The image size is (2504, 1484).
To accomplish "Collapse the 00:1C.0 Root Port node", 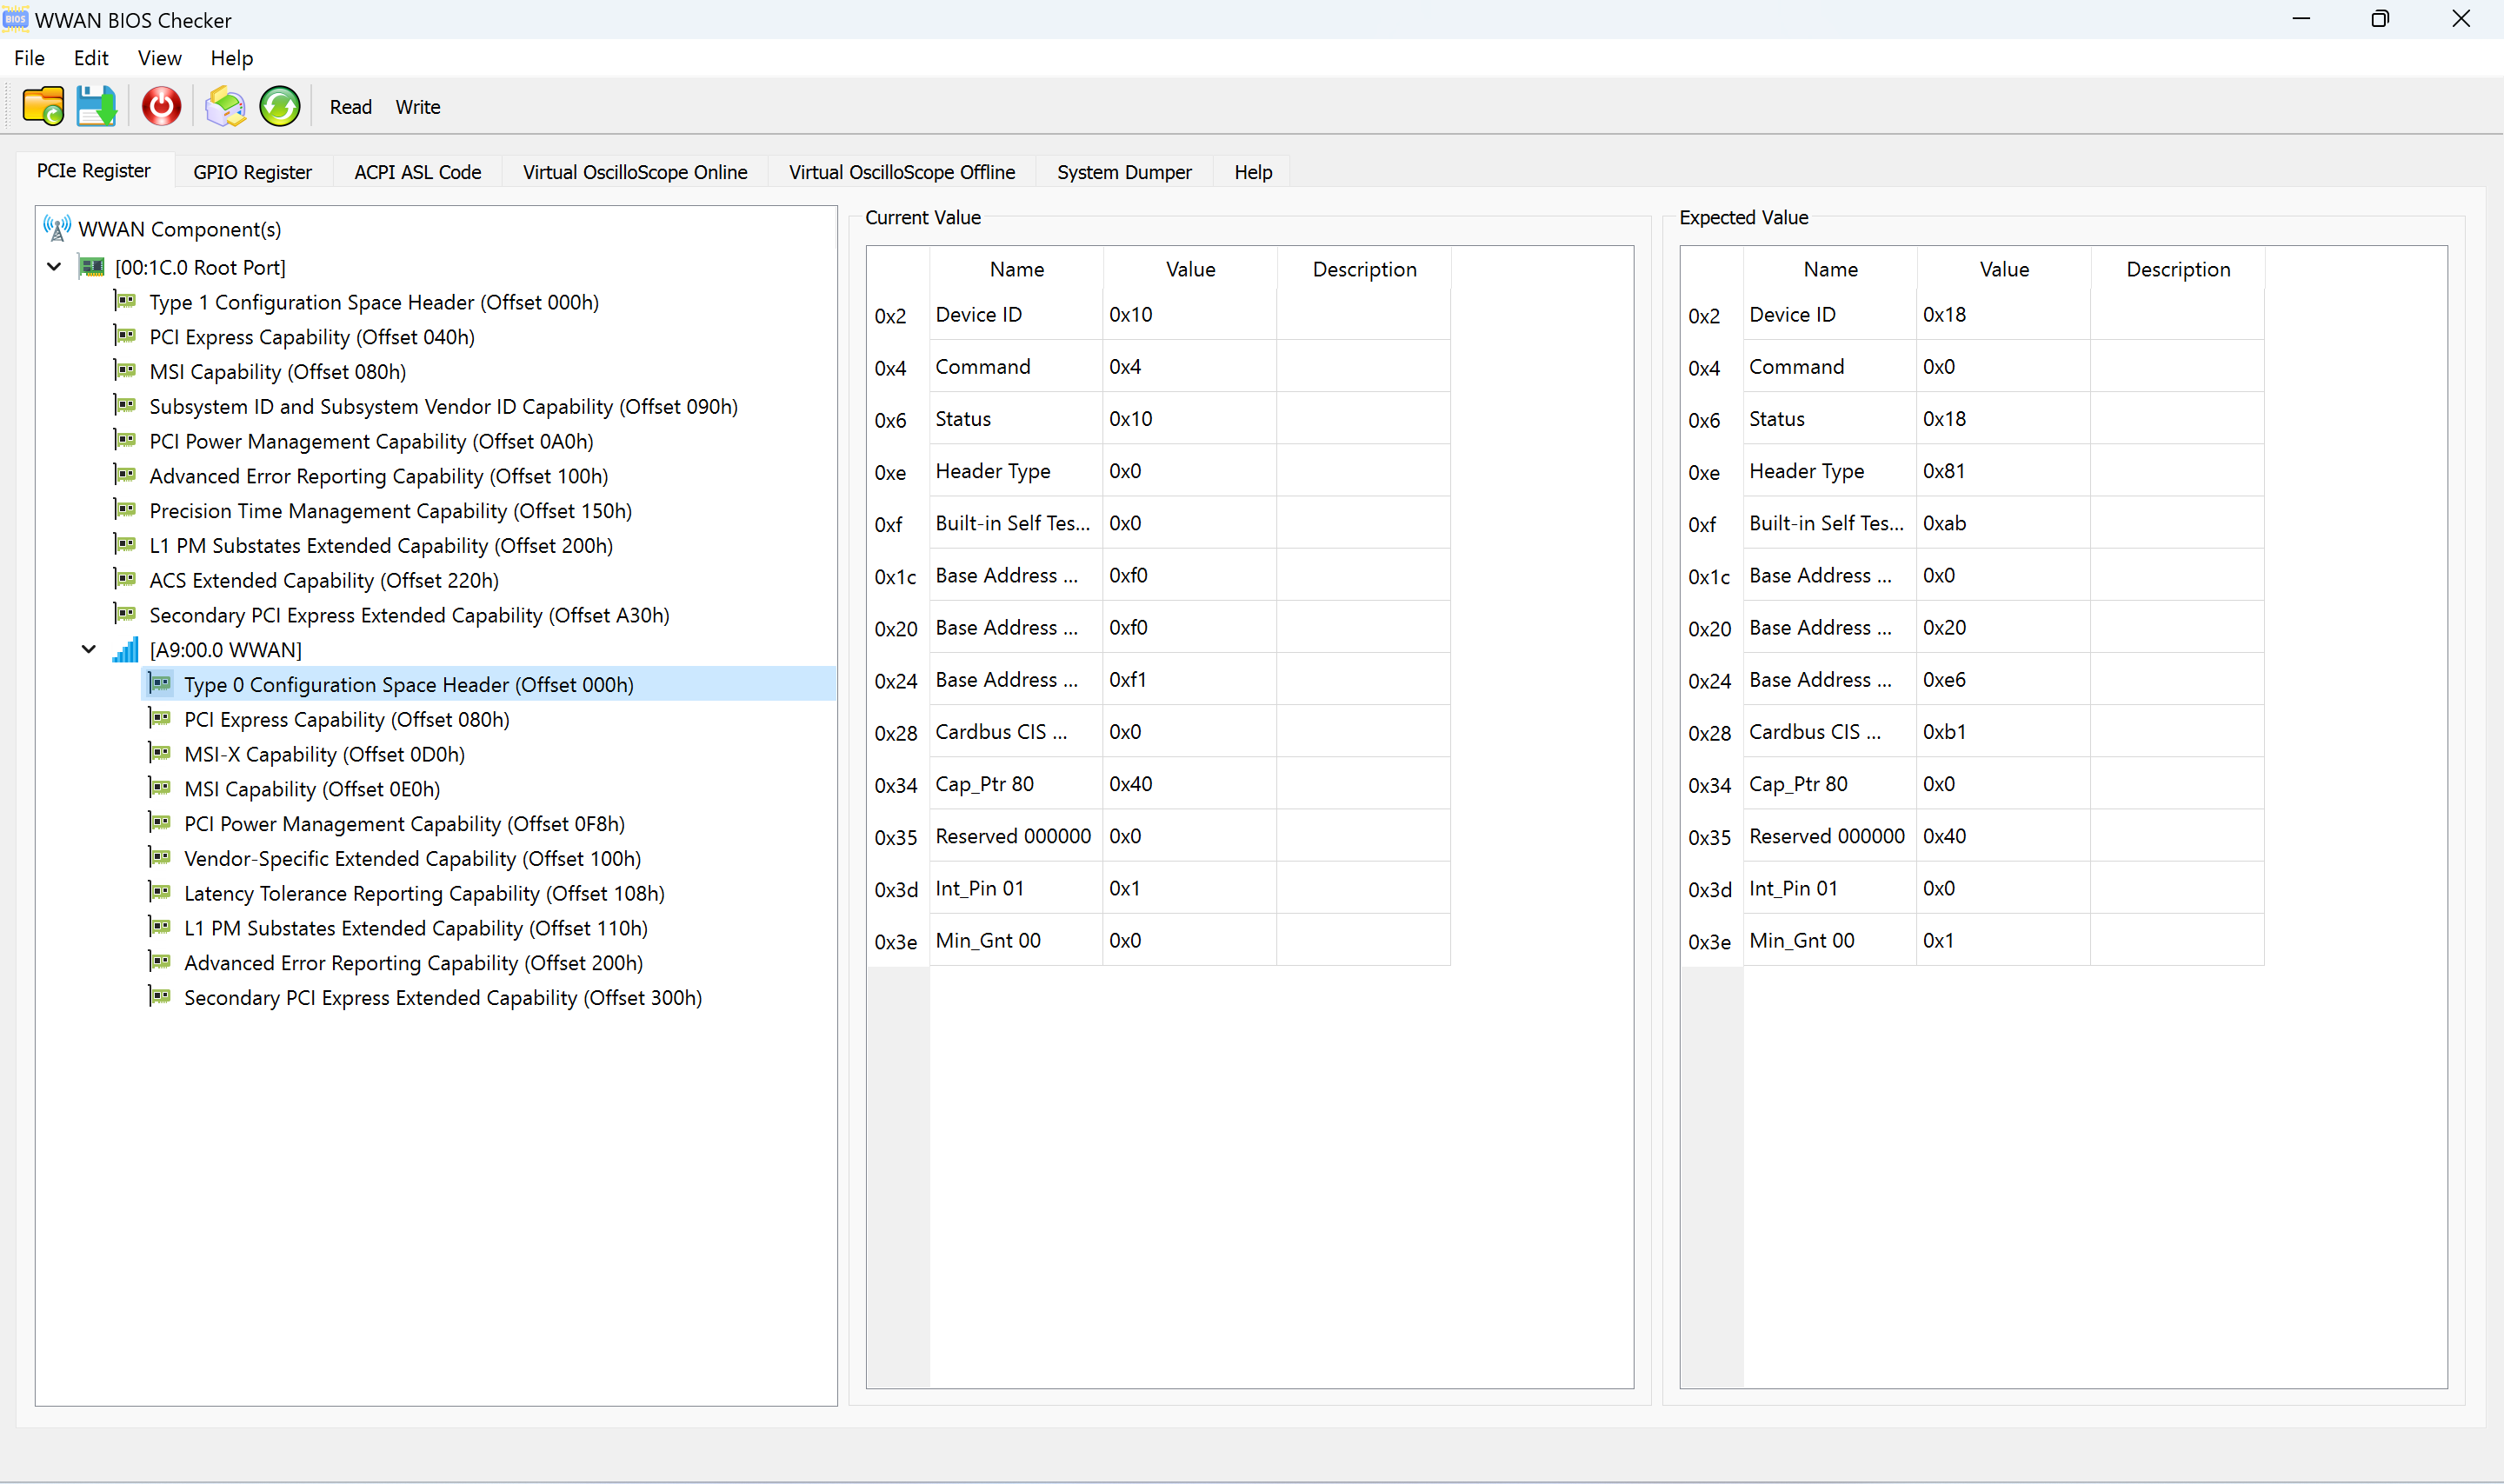I will 55,267.
